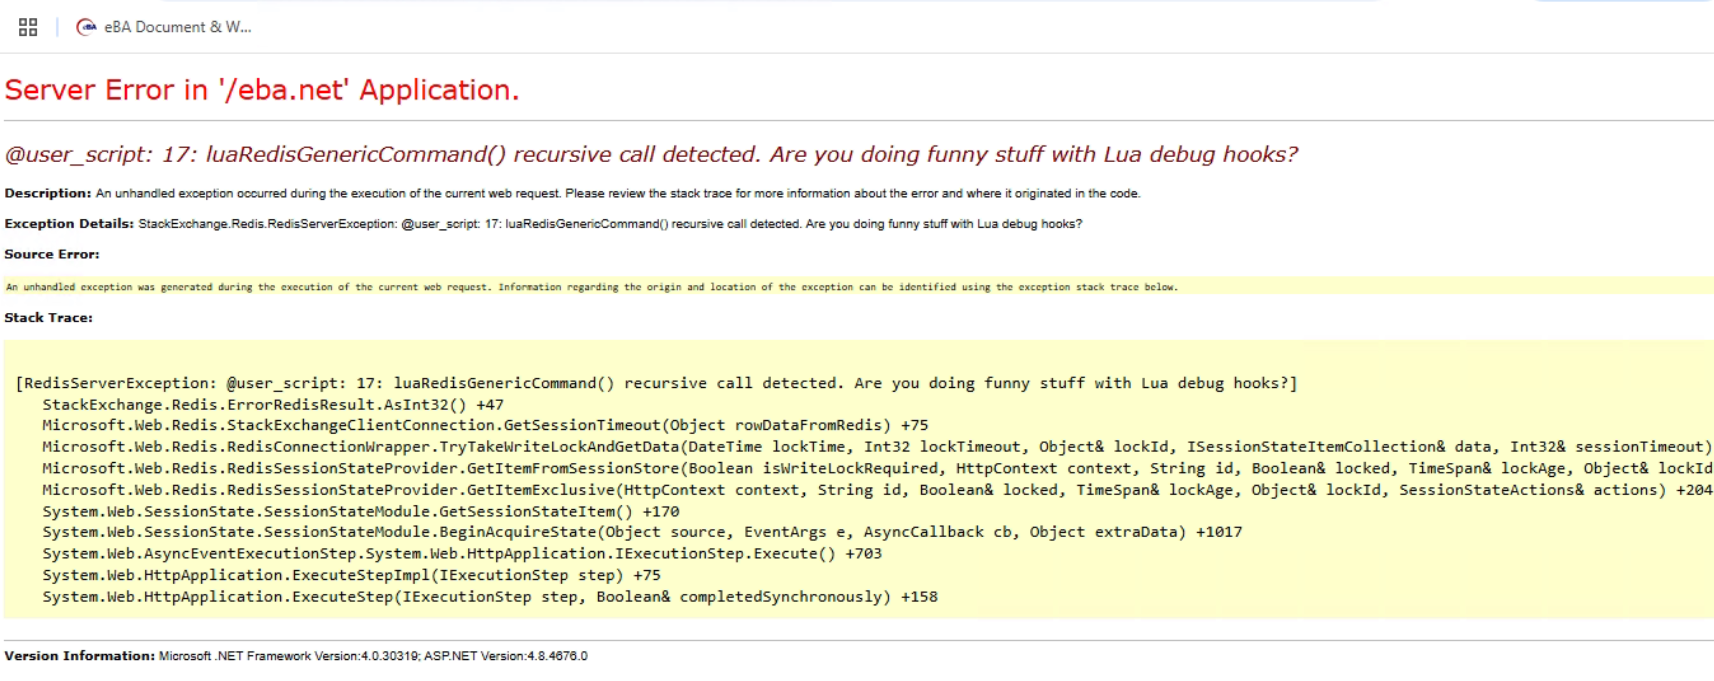The height and width of the screenshot is (681, 1714).
Task: Click the ExecuteStepImpl stack trace line
Action: tap(351, 575)
